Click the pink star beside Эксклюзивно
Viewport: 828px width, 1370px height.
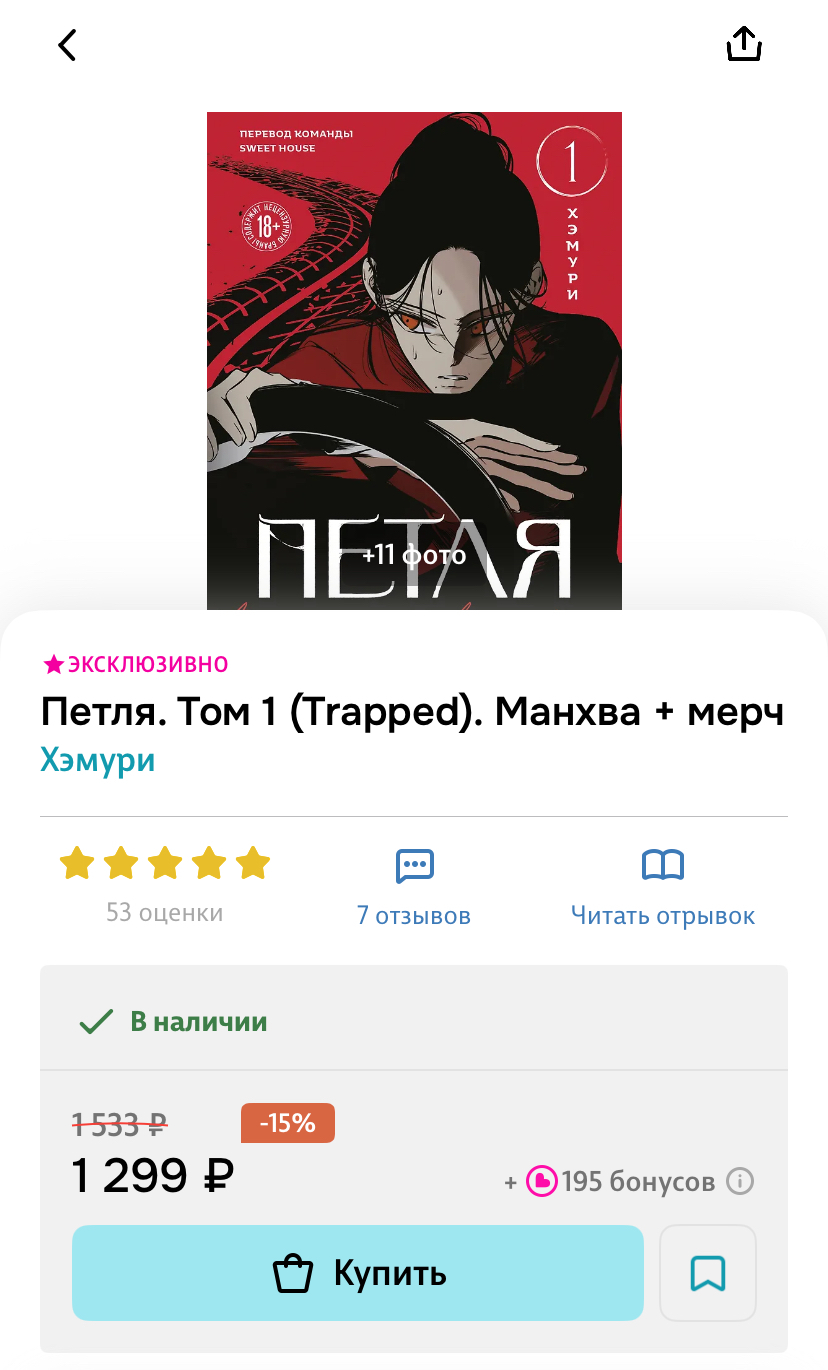click(x=53, y=665)
